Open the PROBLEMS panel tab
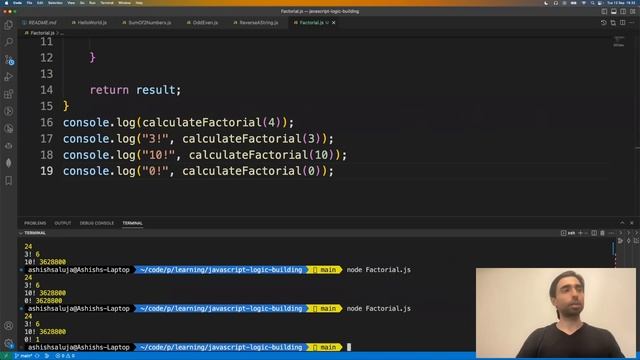The height and width of the screenshot is (360, 640). pos(35,223)
